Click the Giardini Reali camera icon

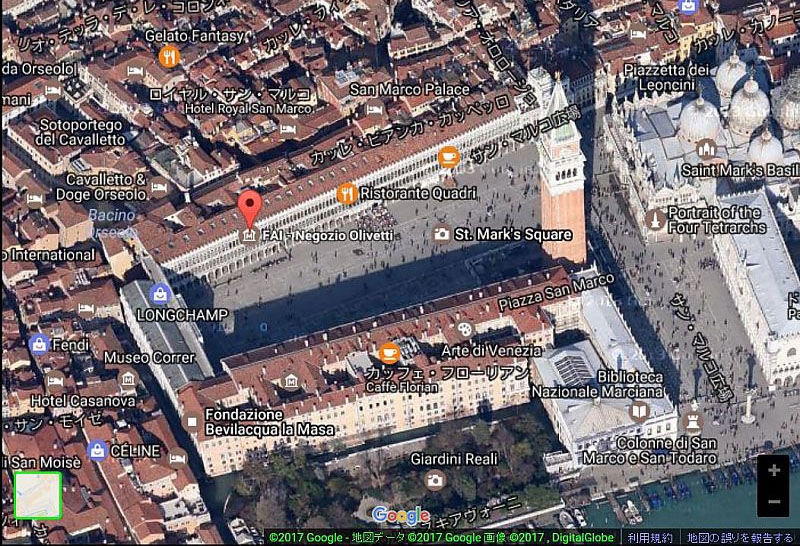point(435,480)
